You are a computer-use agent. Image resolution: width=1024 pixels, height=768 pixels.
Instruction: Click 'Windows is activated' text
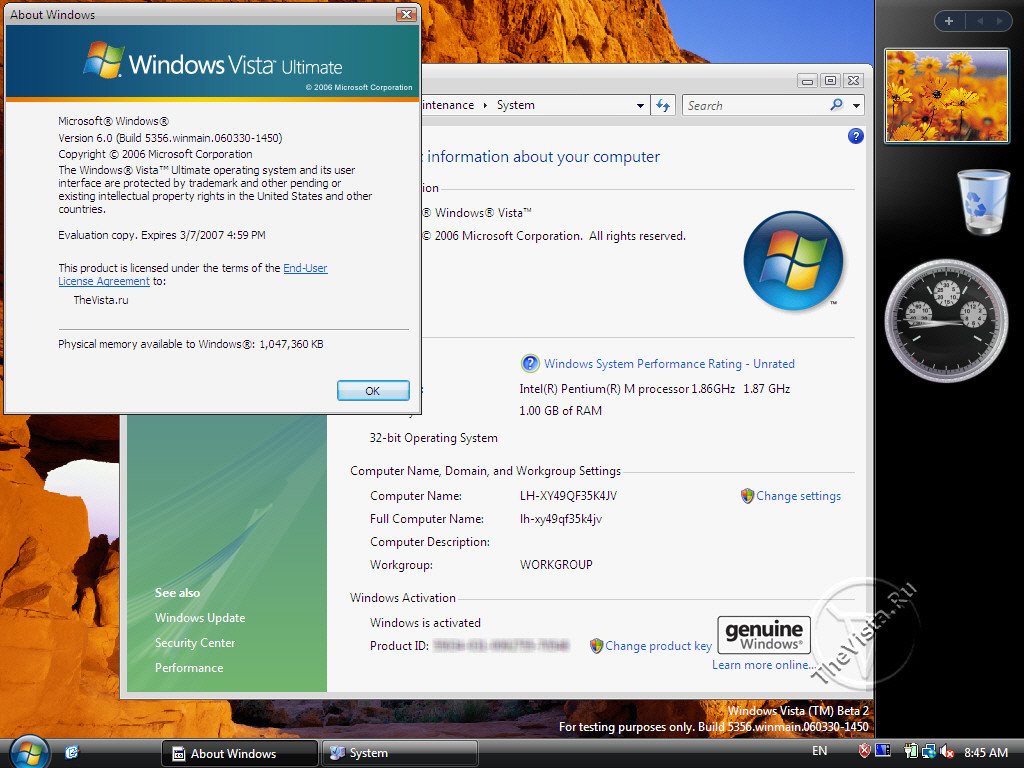pyautogui.click(x=425, y=622)
